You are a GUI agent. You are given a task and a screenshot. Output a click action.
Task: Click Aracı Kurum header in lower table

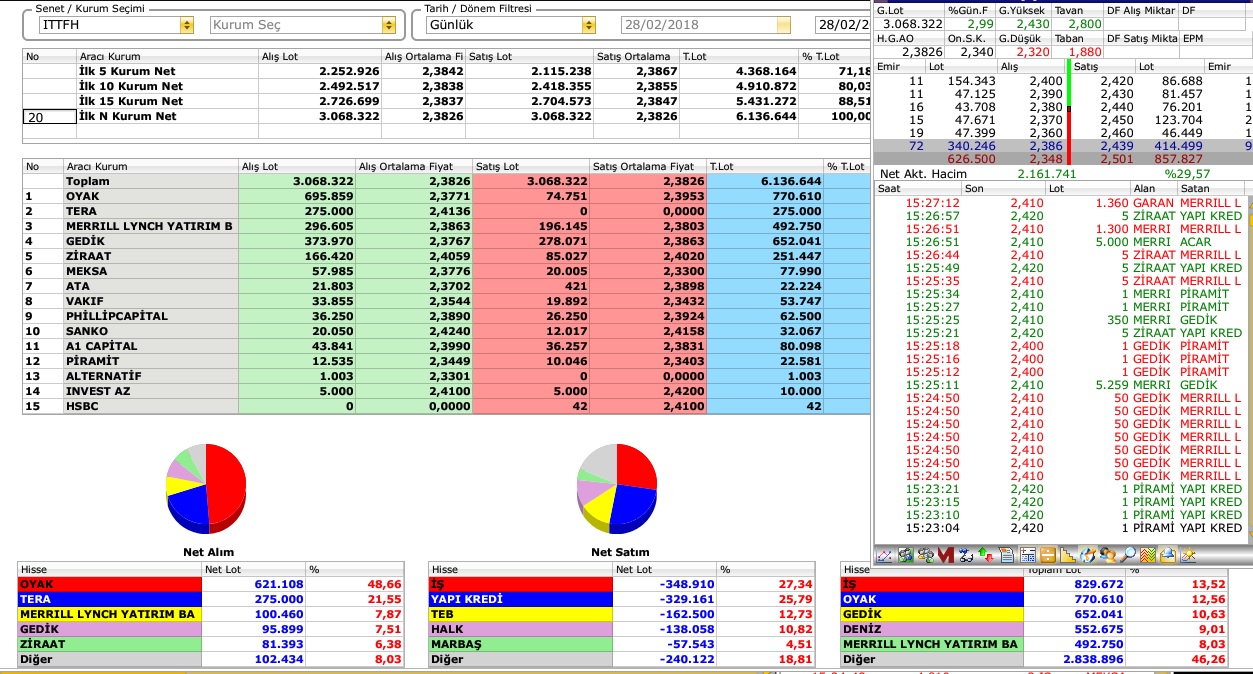coord(150,166)
